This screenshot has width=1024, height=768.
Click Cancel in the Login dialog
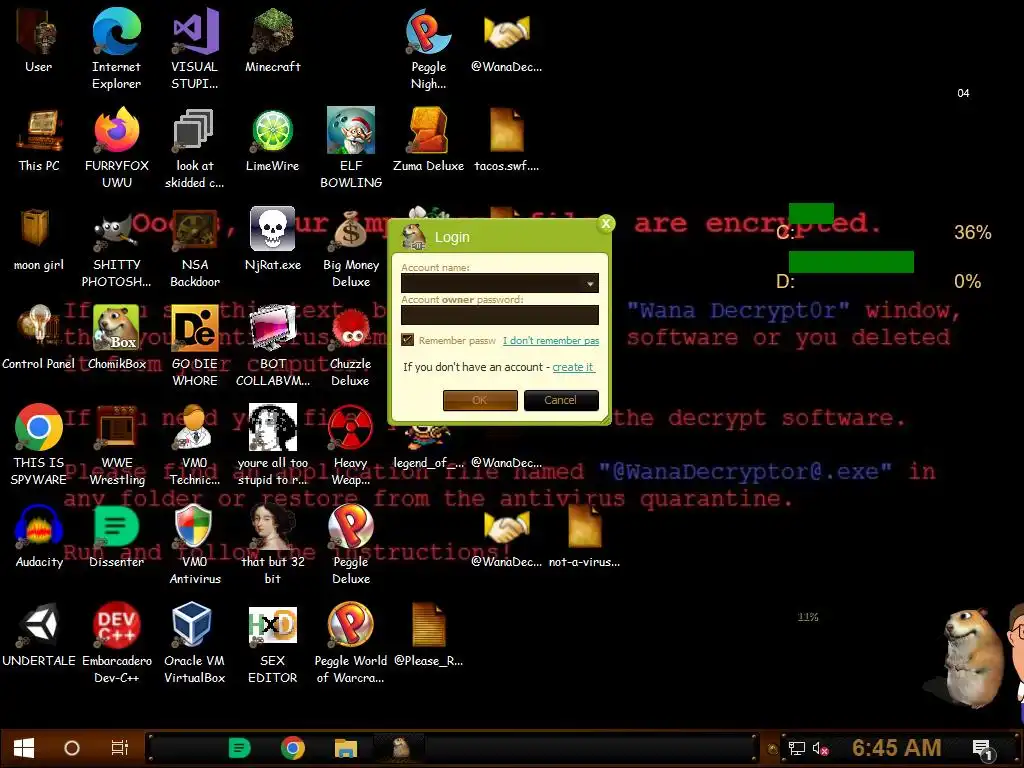click(x=561, y=400)
